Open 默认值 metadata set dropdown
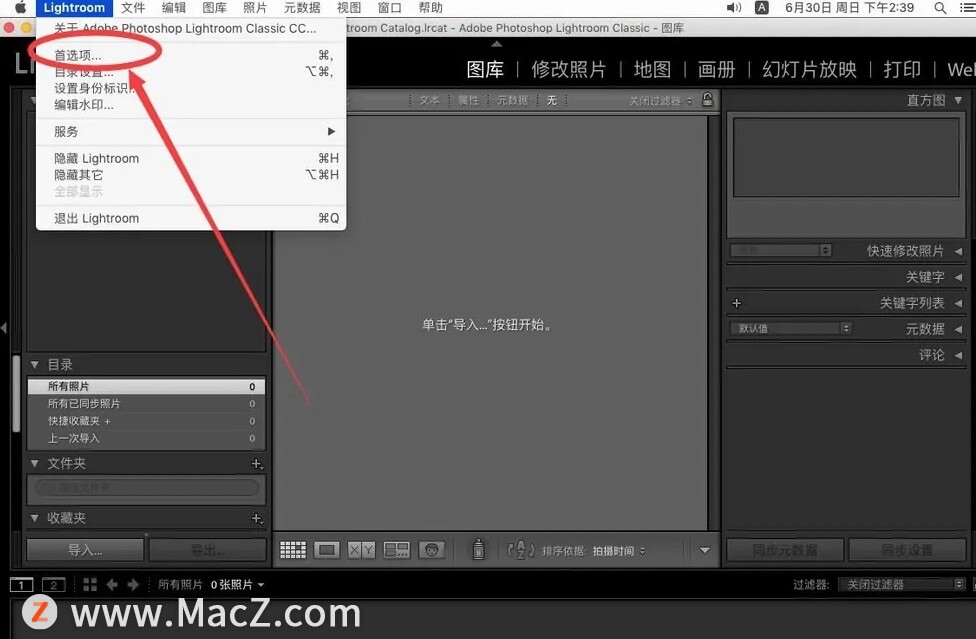 point(791,329)
